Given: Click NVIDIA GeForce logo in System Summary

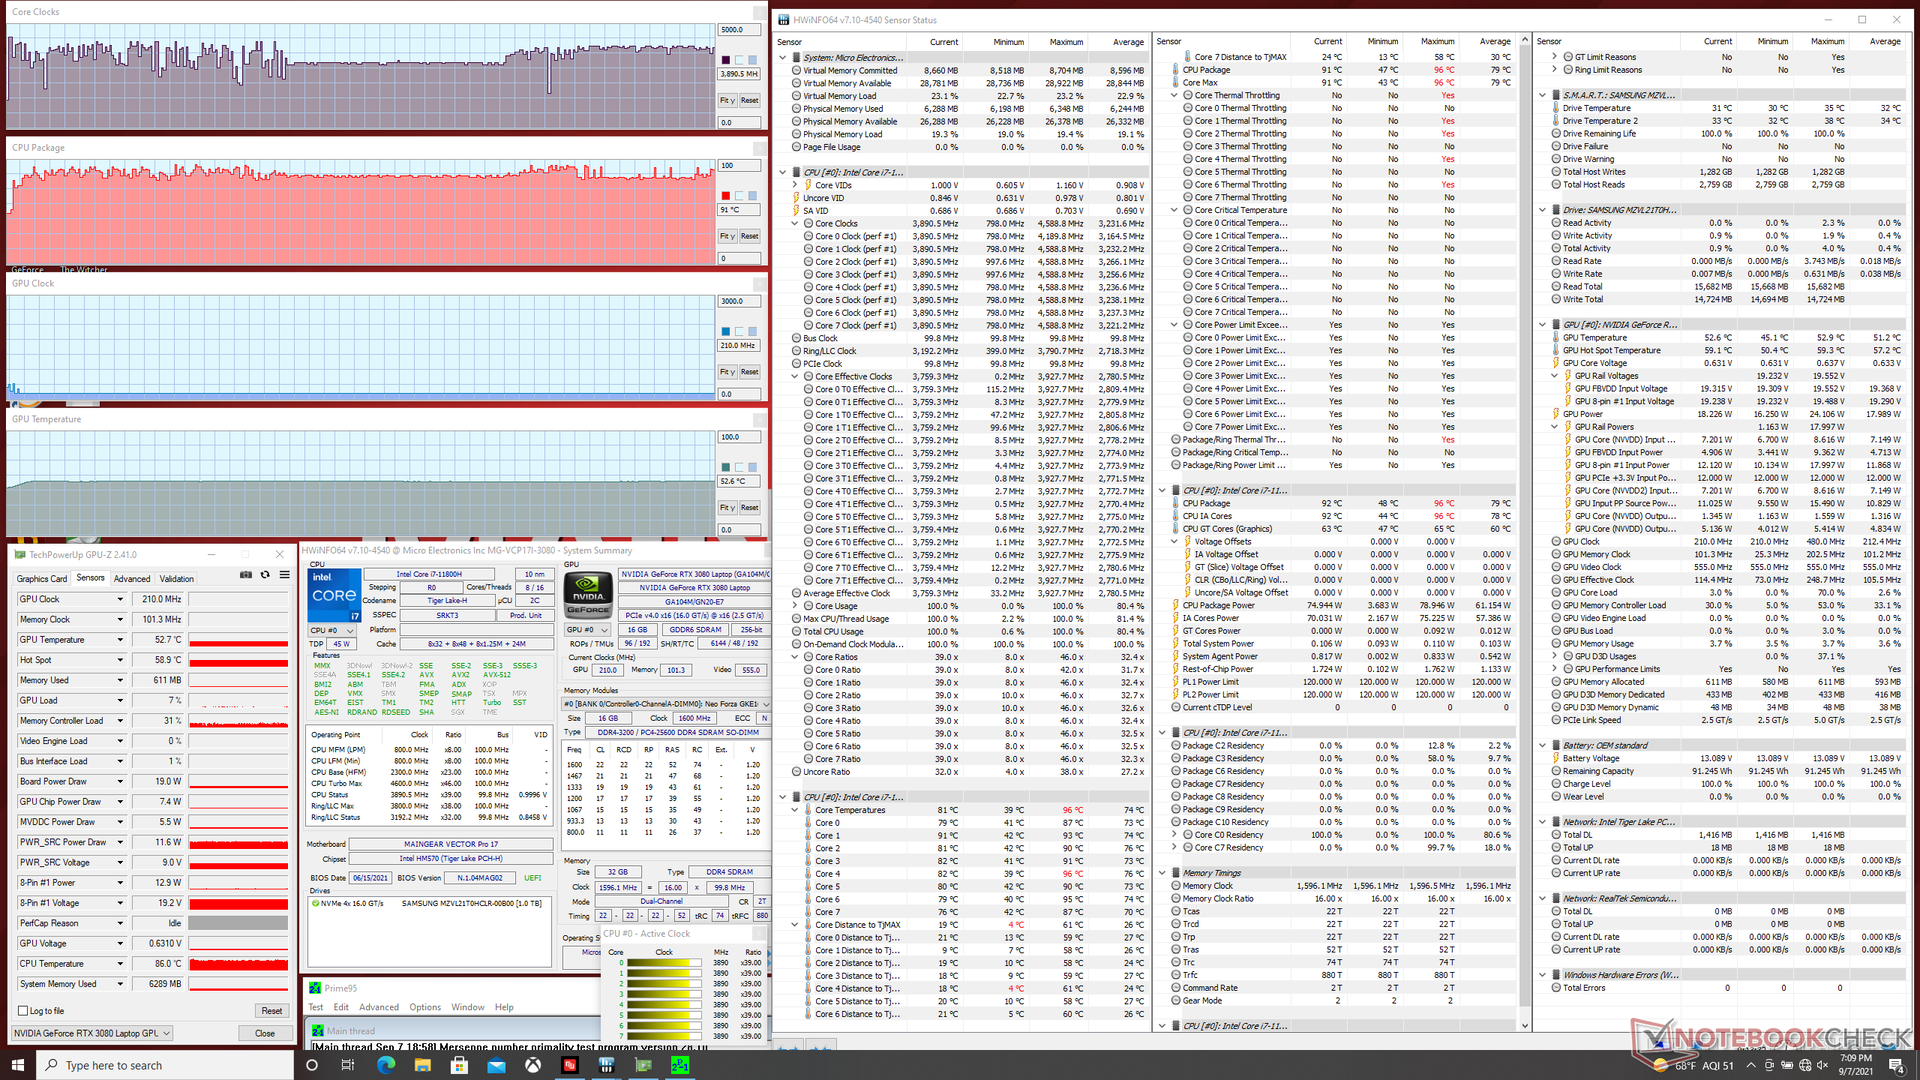Looking at the screenshot, I should [588, 596].
